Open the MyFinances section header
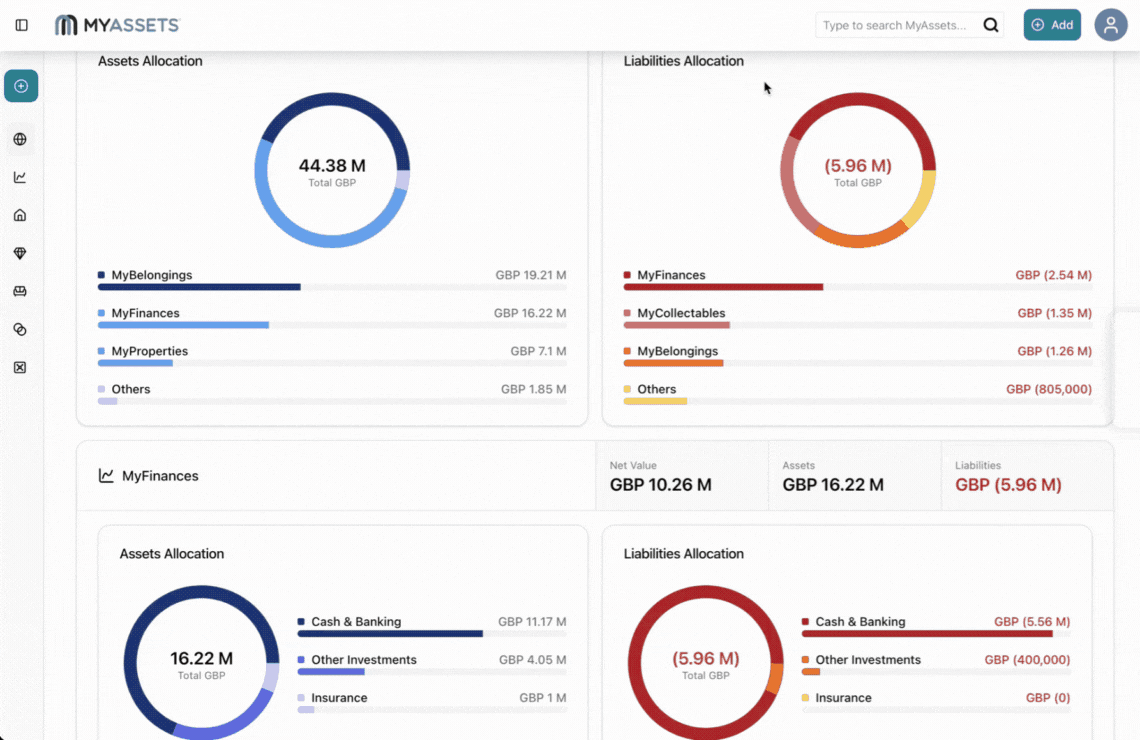The width and height of the screenshot is (1140, 740). pos(149,475)
